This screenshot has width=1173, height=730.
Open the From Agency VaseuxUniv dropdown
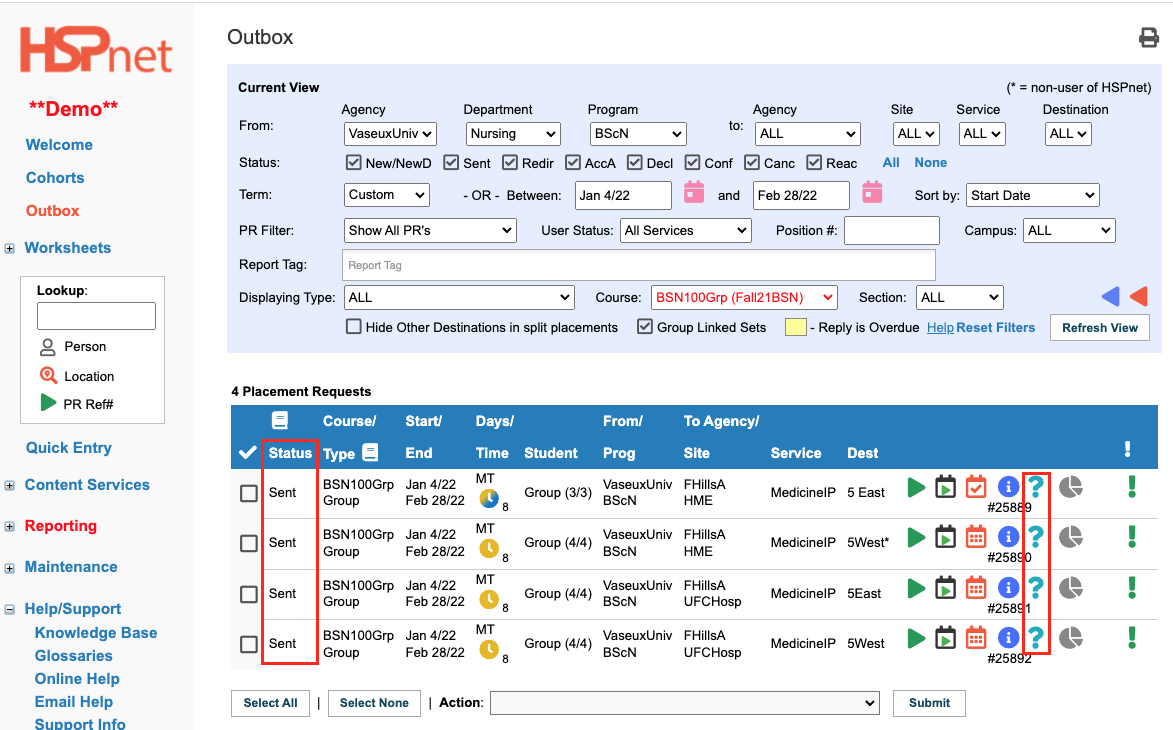point(391,134)
